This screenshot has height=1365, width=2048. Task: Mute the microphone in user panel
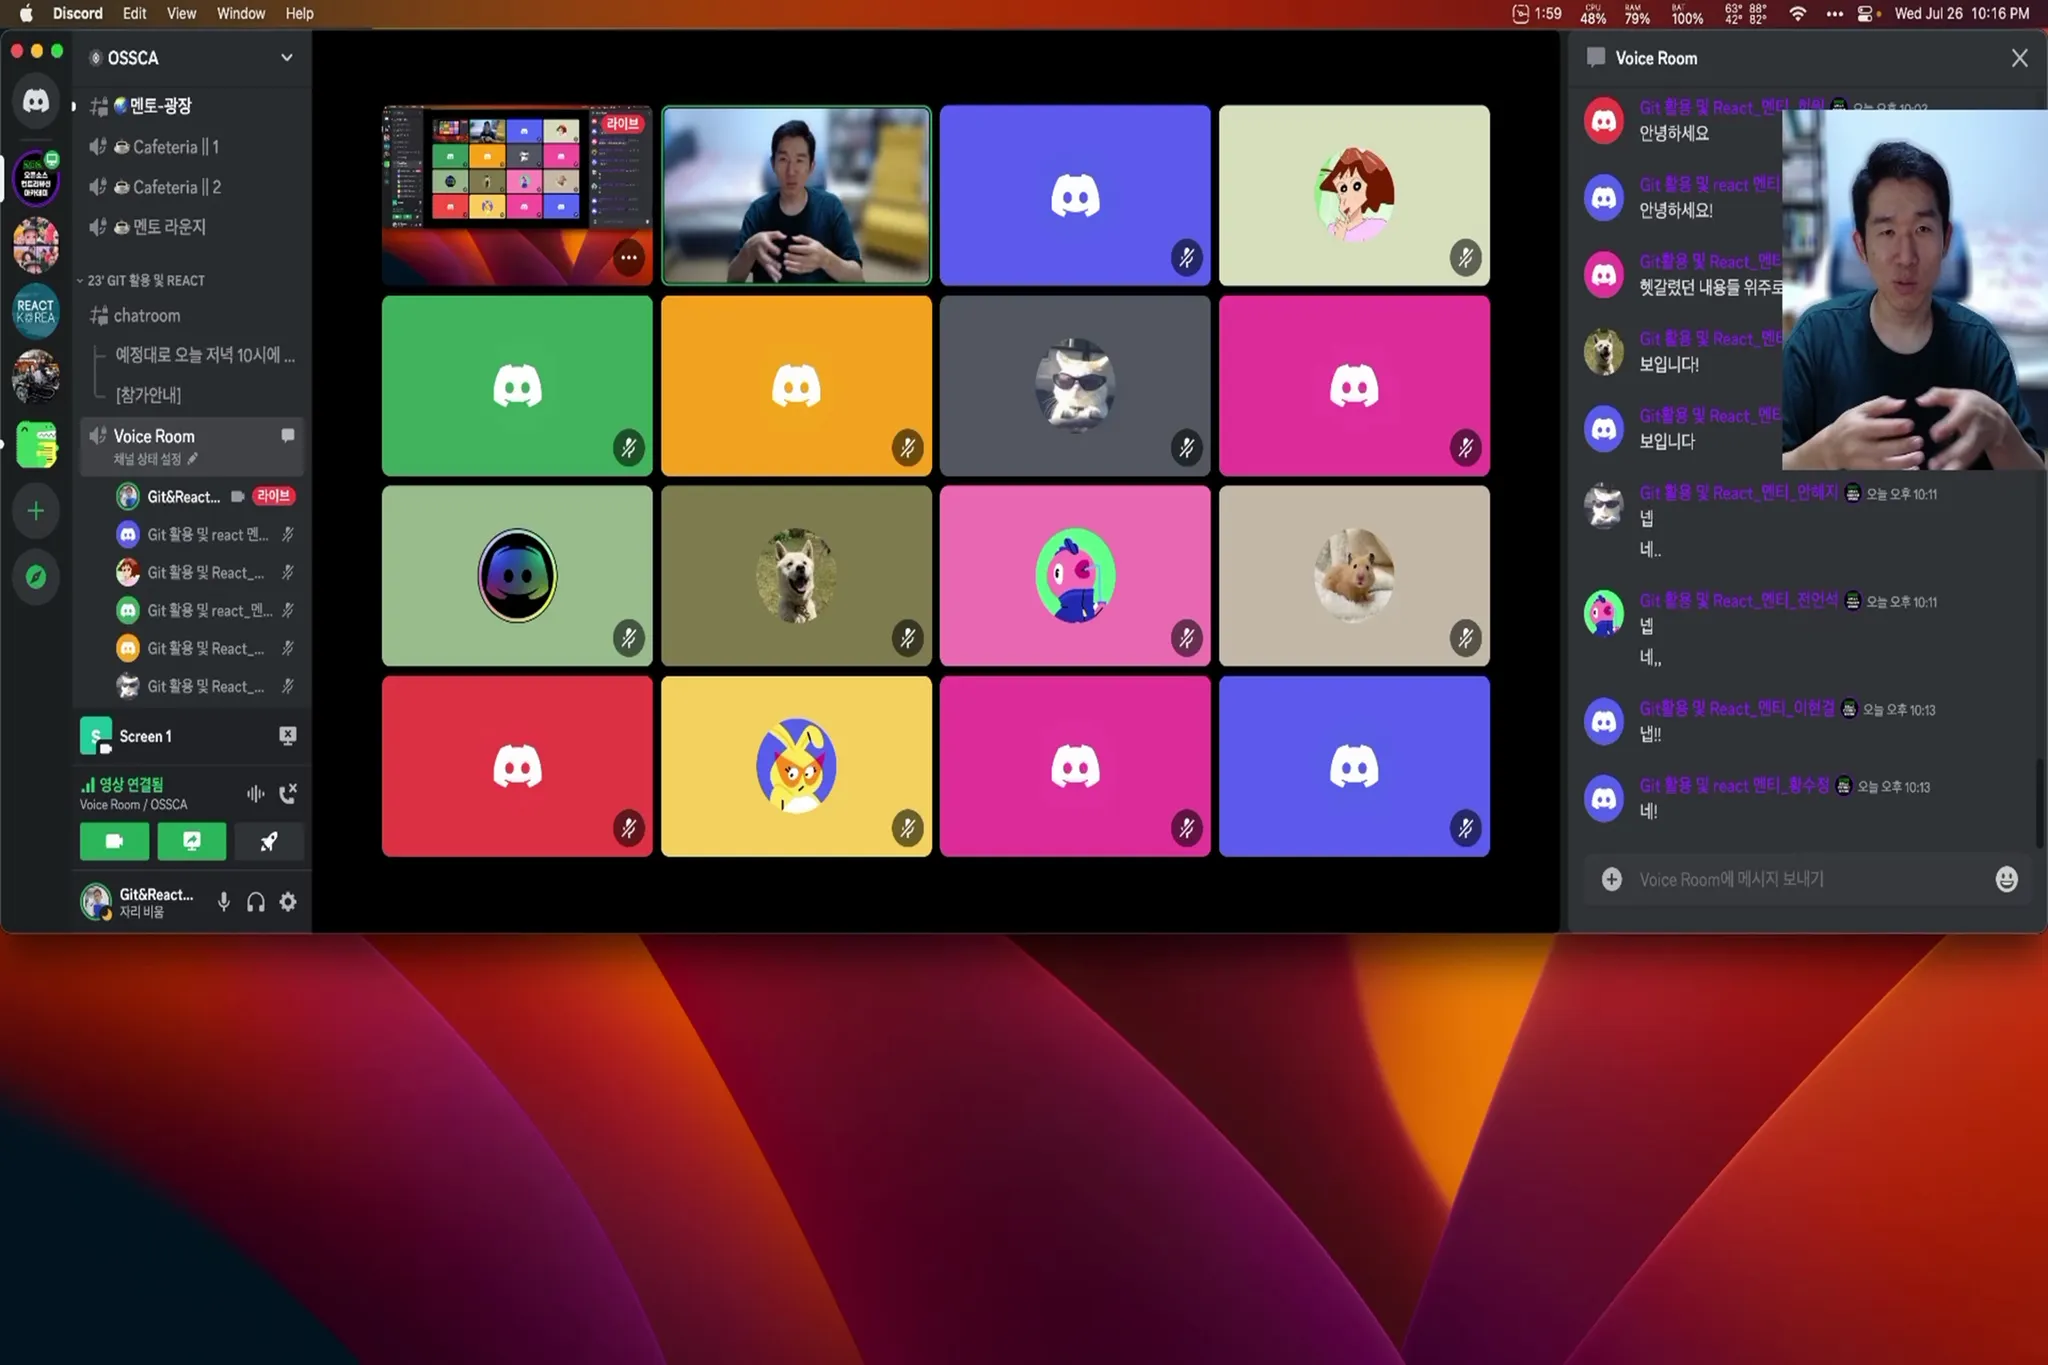[x=224, y=902]
